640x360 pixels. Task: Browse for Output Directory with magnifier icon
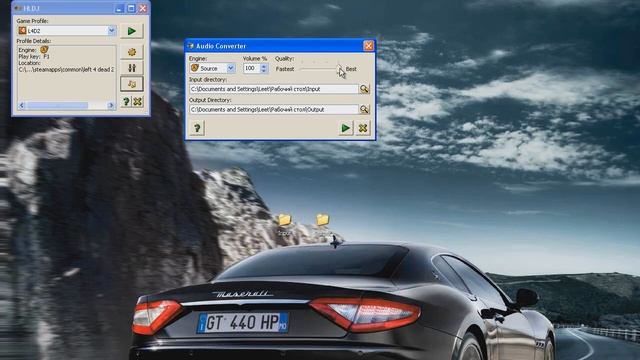point(364,109)
